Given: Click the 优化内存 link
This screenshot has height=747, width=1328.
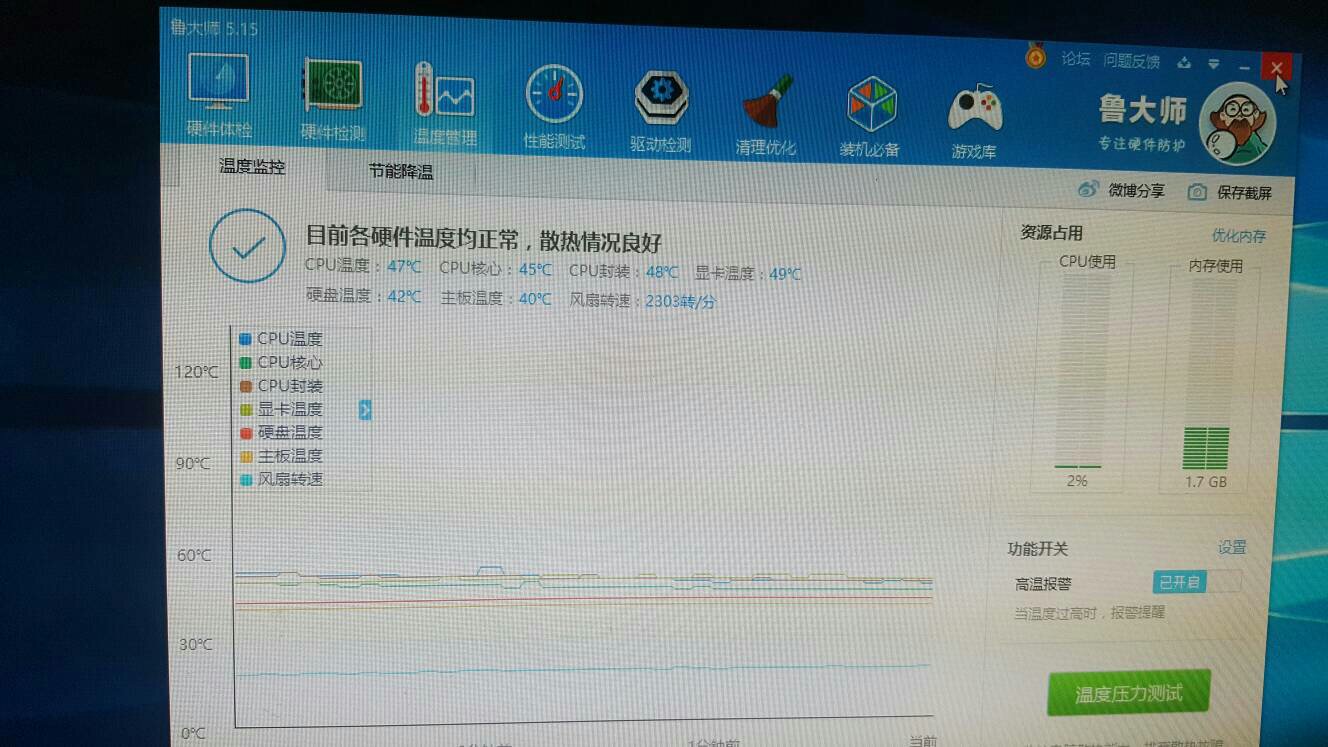Looking at the screenshot, I should (1238, 236).
